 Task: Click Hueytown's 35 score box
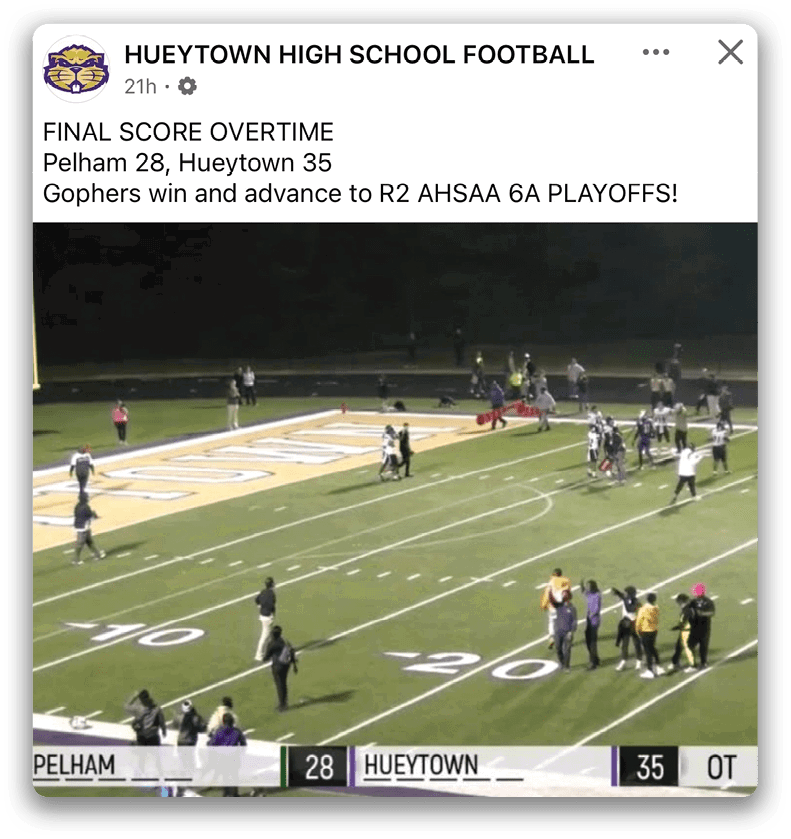point(649,767)
